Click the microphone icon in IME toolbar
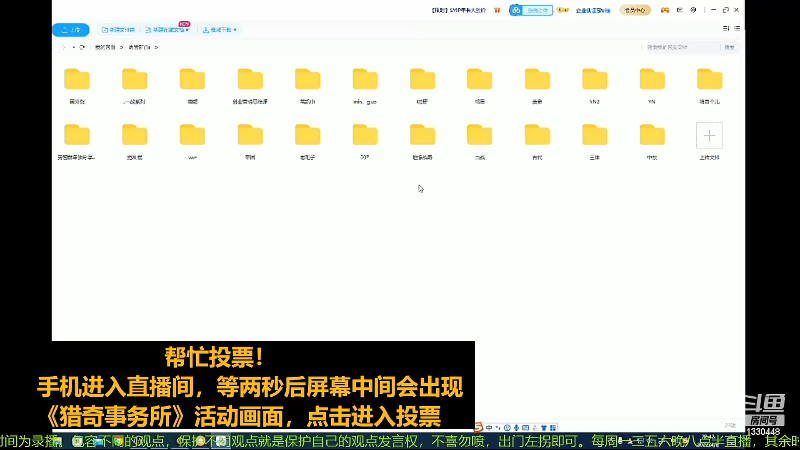The height and width of the screenshot is (450, 800). (x=516, y=428)
